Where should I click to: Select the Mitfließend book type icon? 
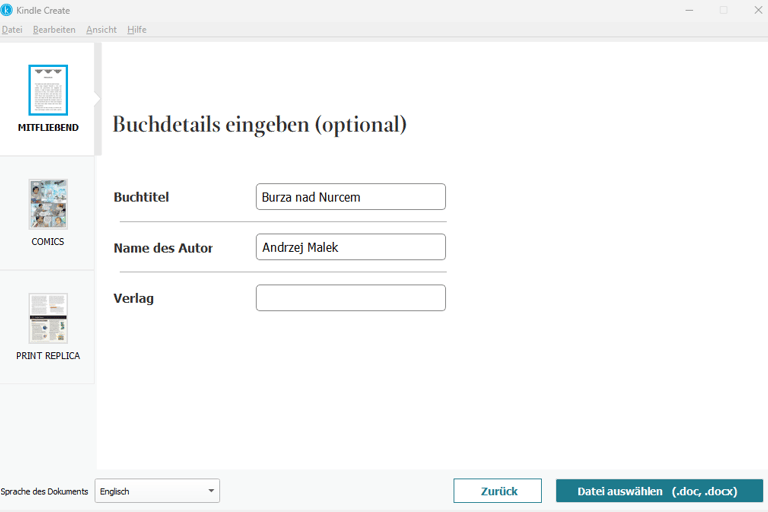48,90
